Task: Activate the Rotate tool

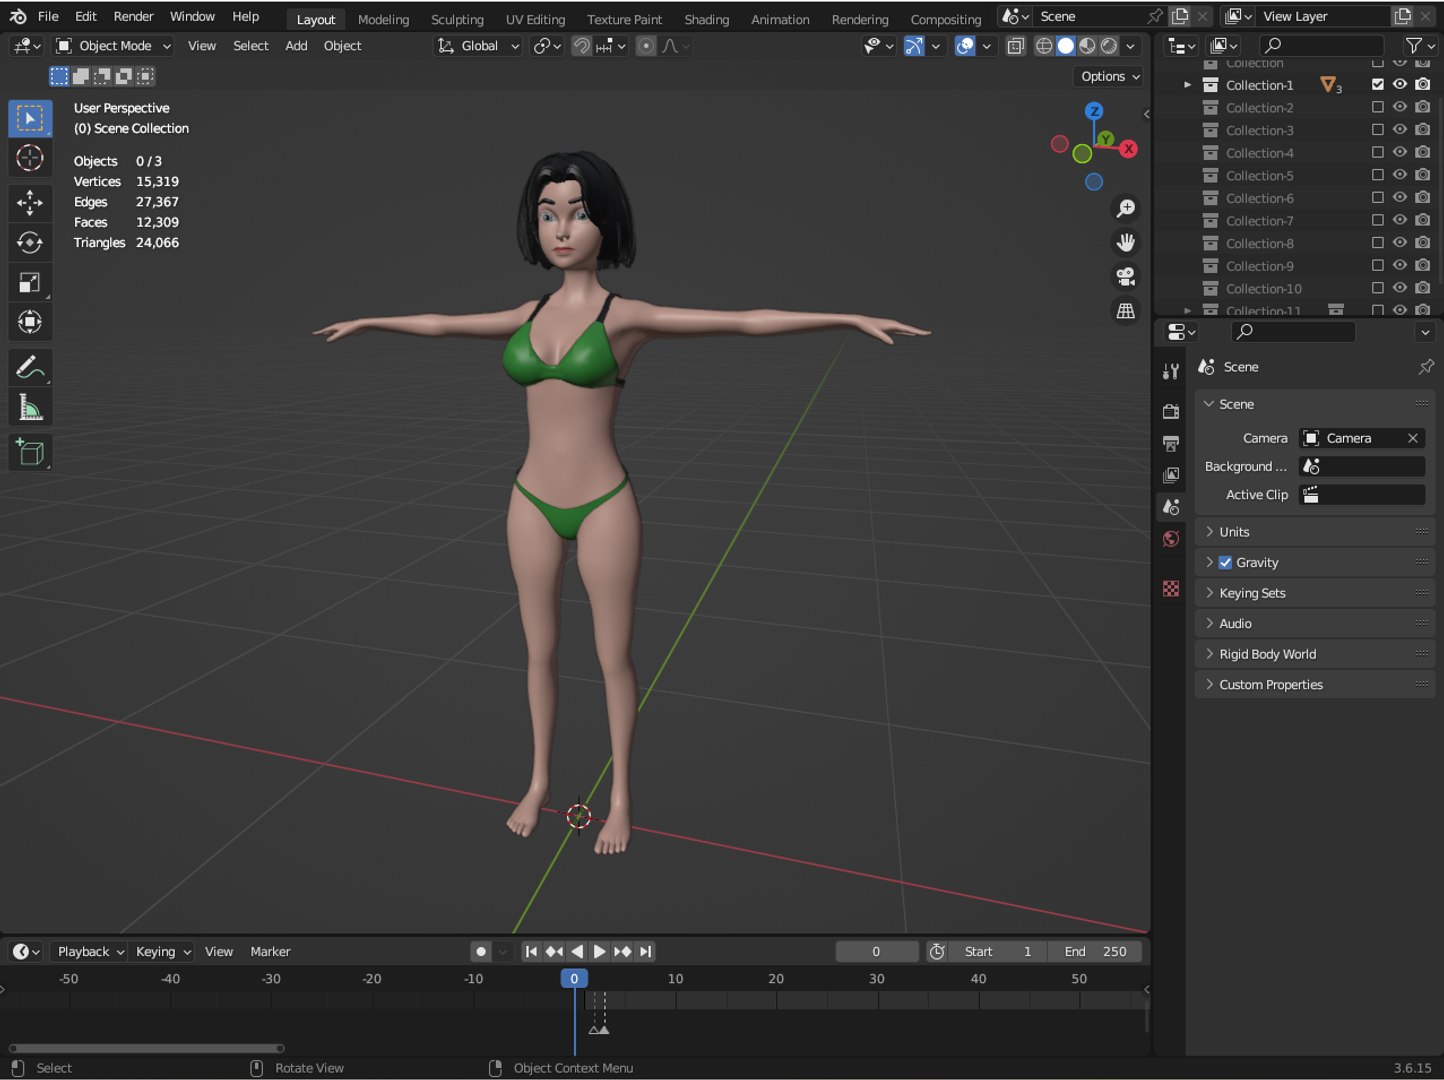Action: [x=30, y=243]
